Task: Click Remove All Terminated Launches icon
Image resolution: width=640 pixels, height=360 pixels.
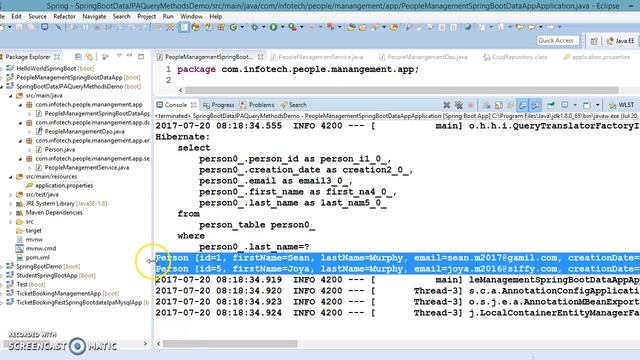Action: coord(459,105)
